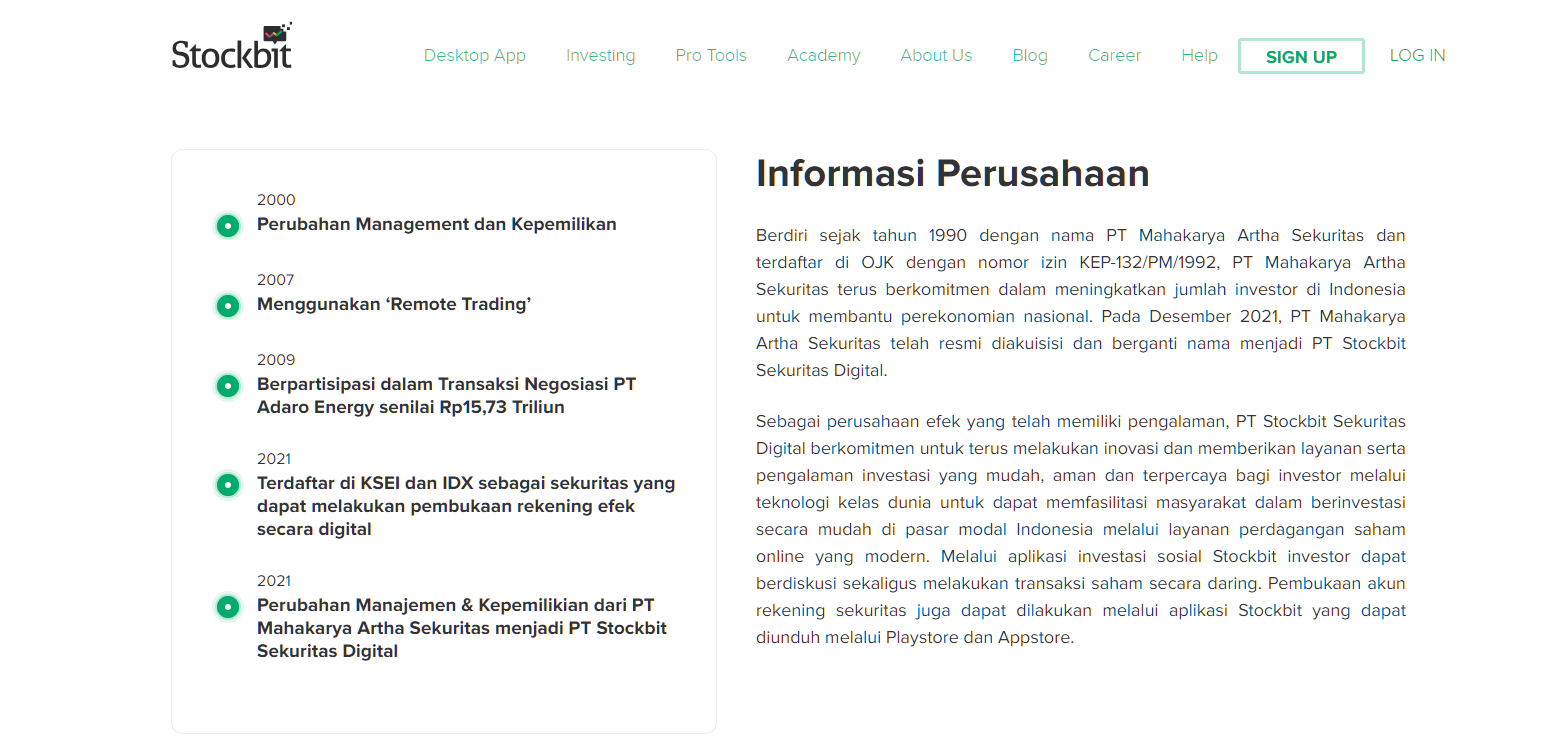This screenshot has width=1568, height=742.
Task: Click the 'Informasi Perusahaan' heading
Action: tap(953, 174)
